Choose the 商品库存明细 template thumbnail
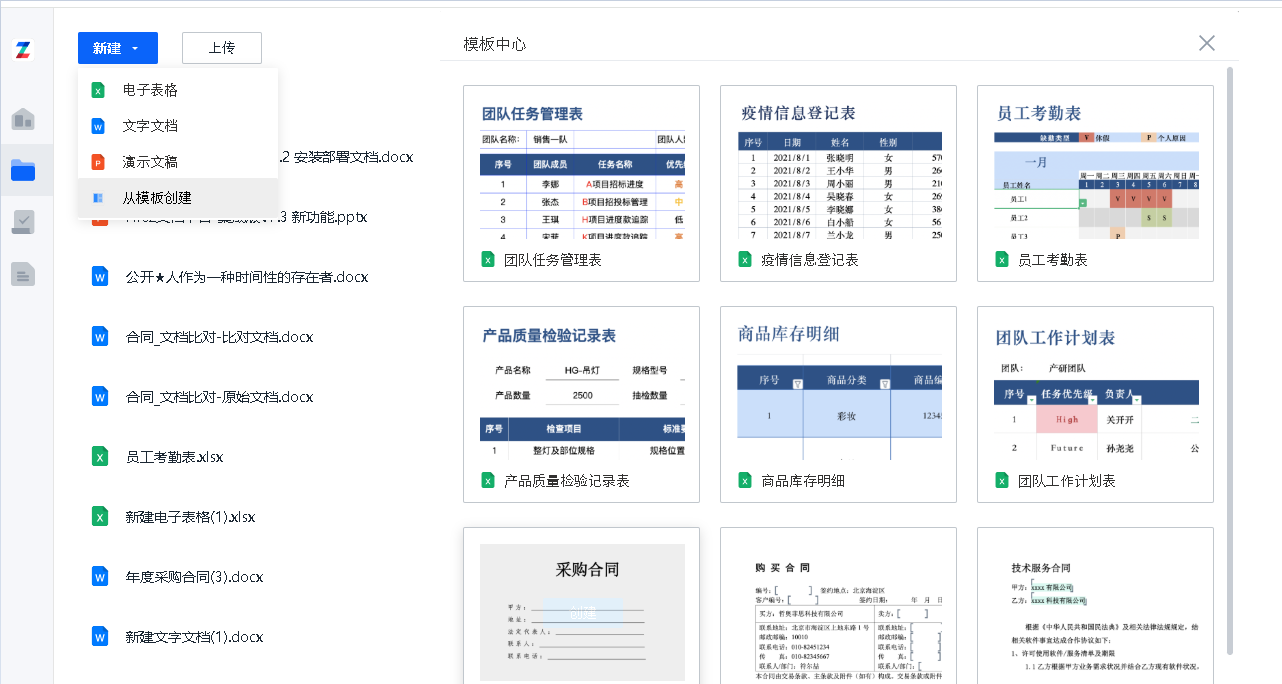Viewport: 1282px width, 684px height. (838, 391)
